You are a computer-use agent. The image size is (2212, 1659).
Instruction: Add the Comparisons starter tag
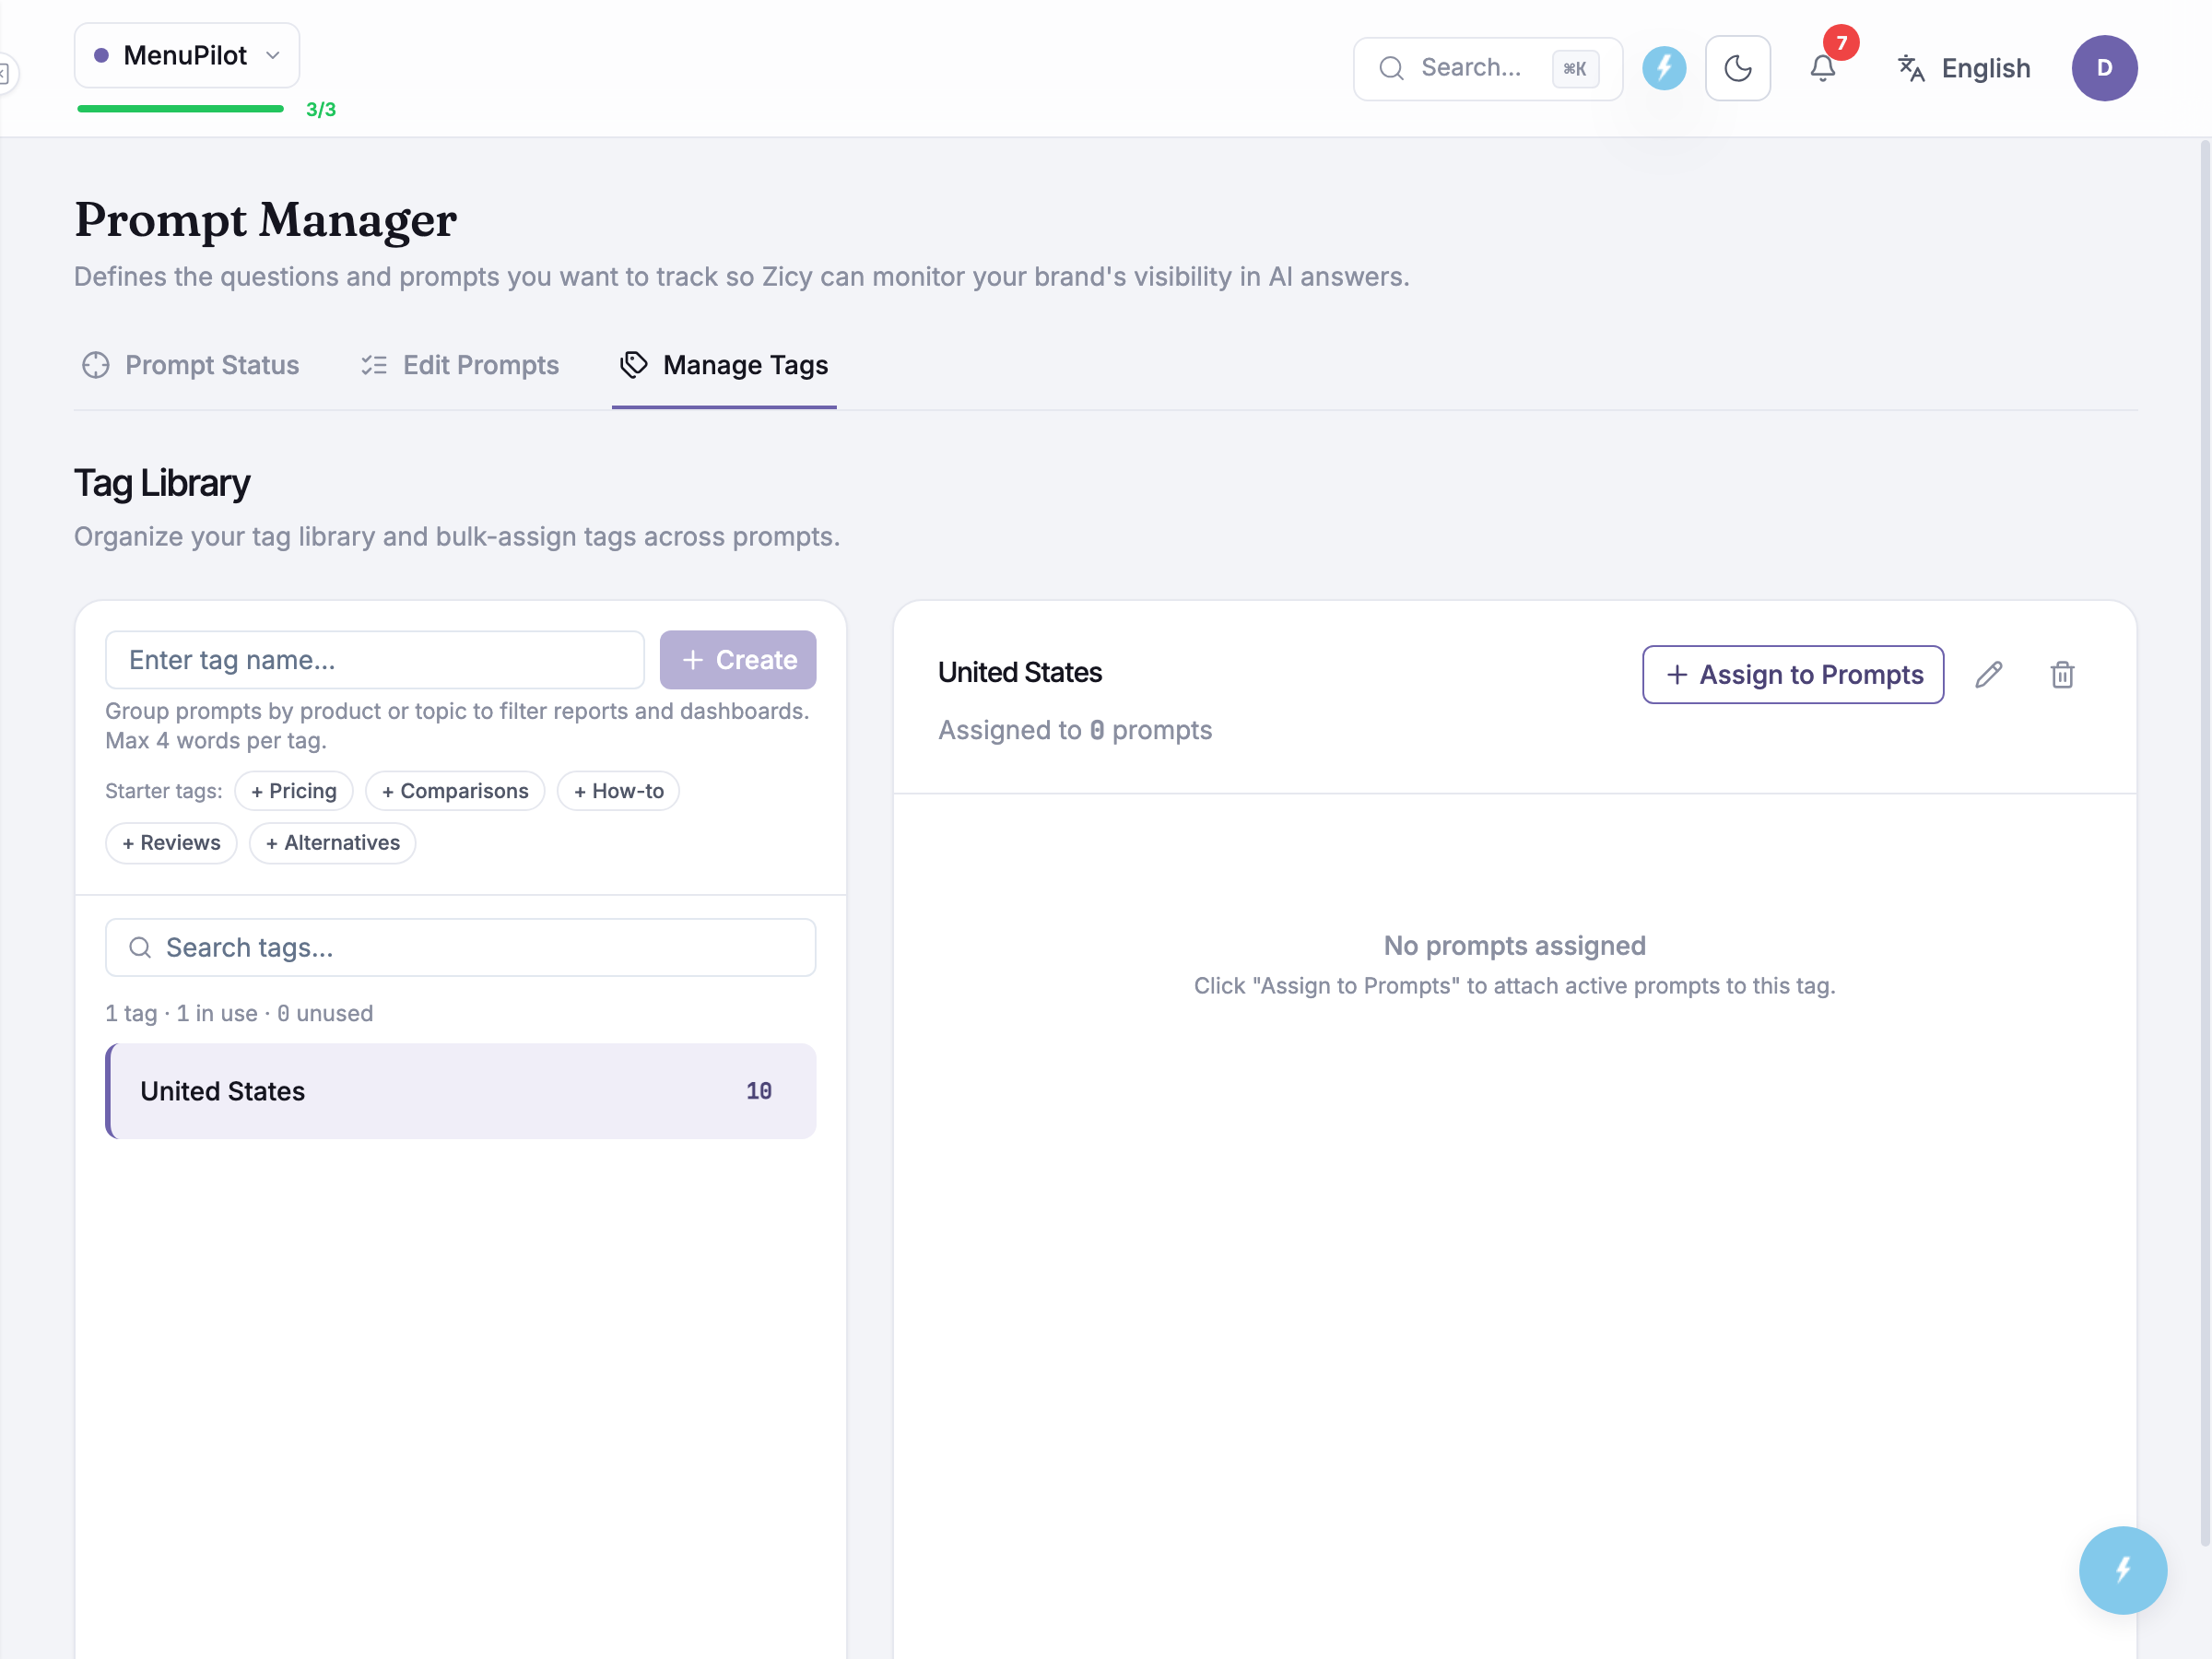(x=455, y=791)
